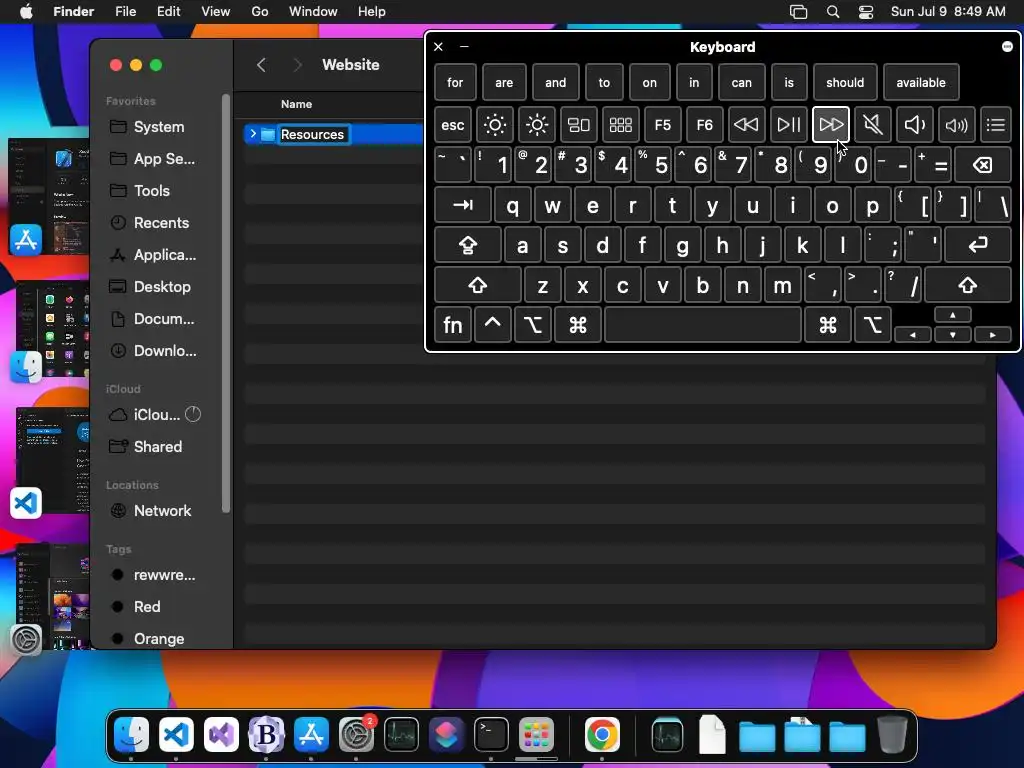Decrease brightness key on Keyboard viewer
Image resolution: width=1024 pixels, height=768 pixels.
click(x=494, y=124)
